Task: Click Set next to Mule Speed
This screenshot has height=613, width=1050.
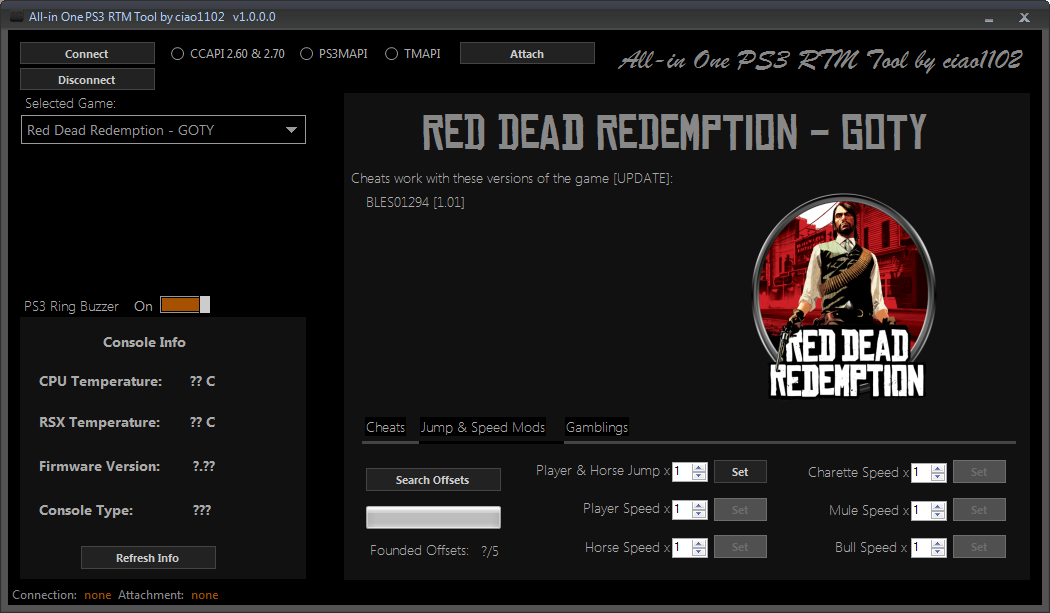Action: [979, 510]
